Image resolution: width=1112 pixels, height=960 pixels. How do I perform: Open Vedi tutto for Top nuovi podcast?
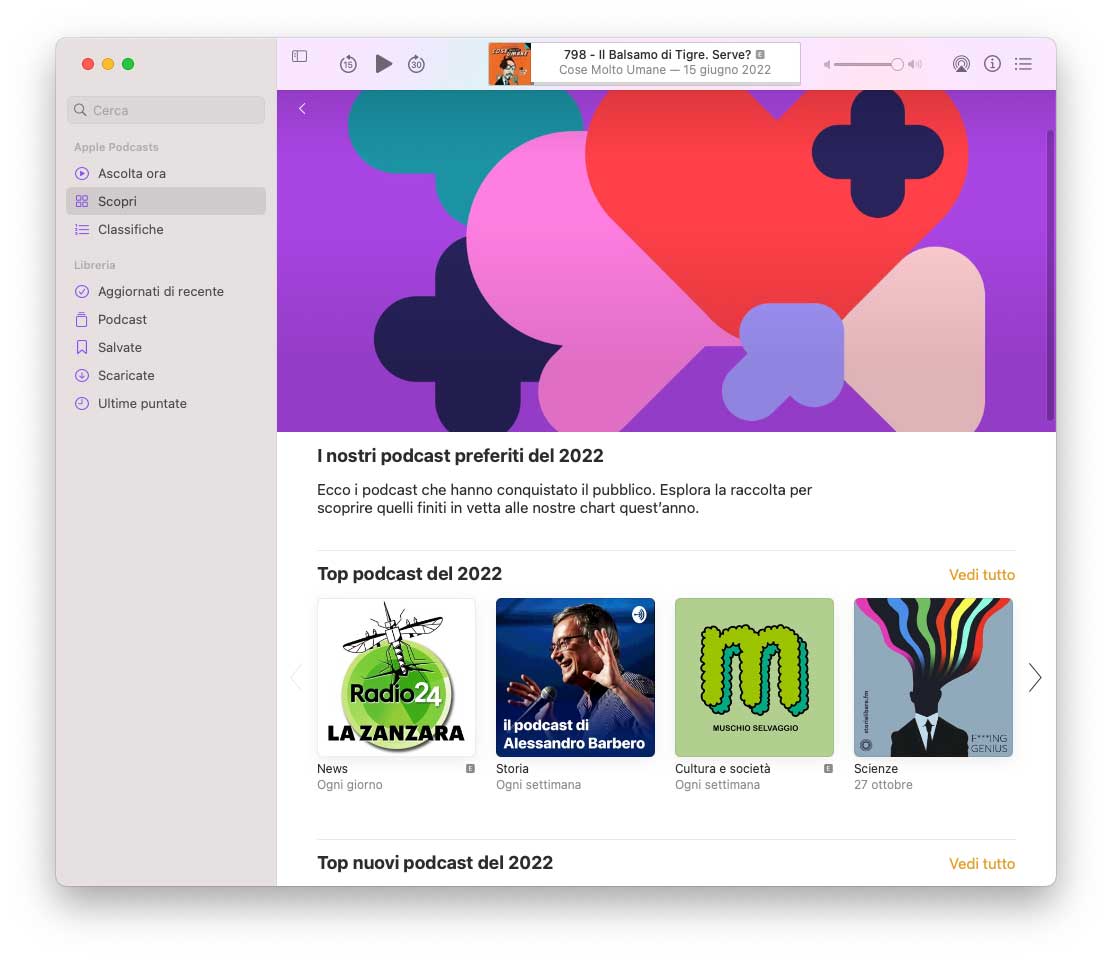point(981,863)
